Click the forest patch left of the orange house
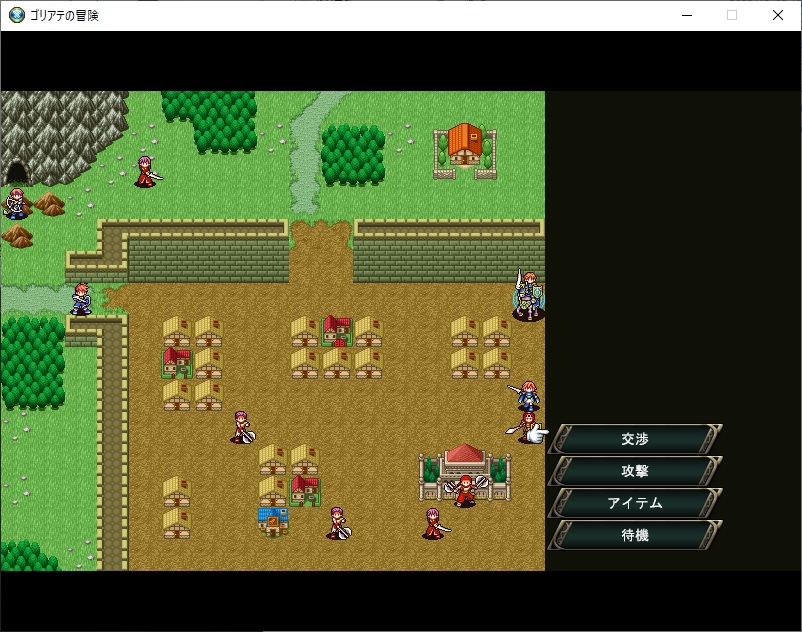 tap(353, 155)
